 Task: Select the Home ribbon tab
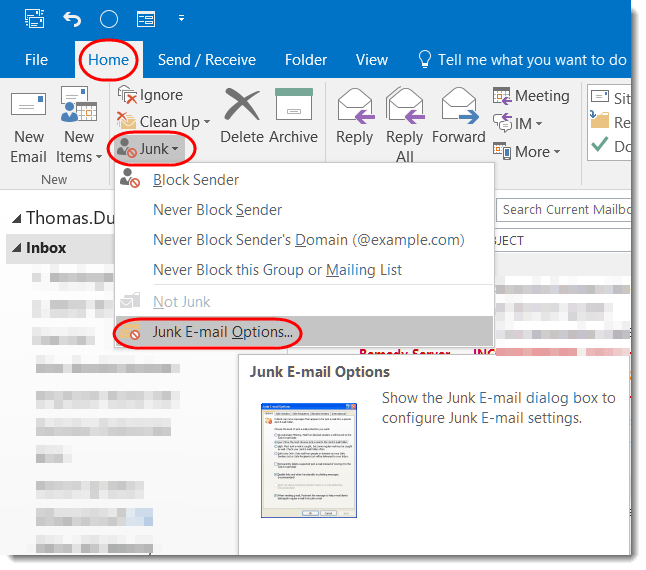108,60
